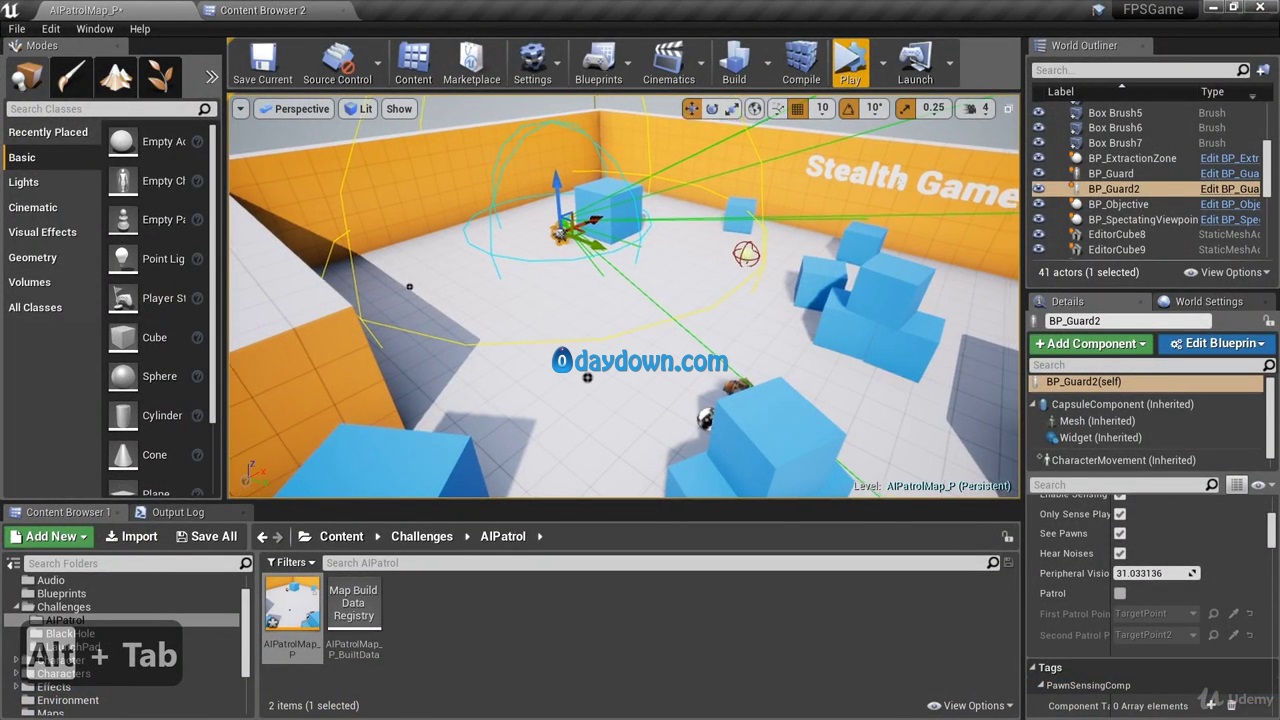Expand the modes panel chevron
This screenshot has width=1280, height=720.
pos(211,77)
